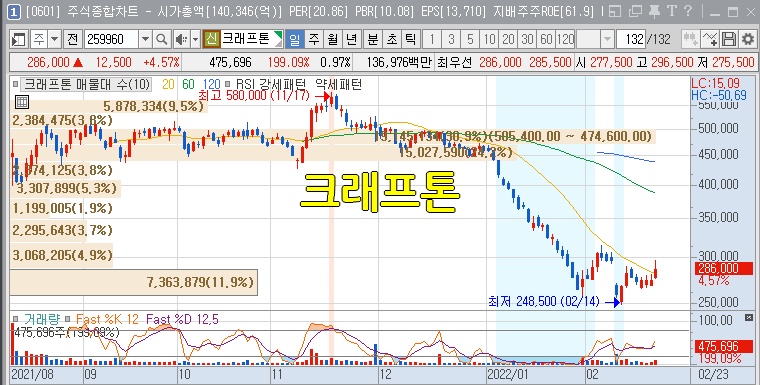Open help question mark icon
Screen dimensions: 760x385
tap(688, 11)
